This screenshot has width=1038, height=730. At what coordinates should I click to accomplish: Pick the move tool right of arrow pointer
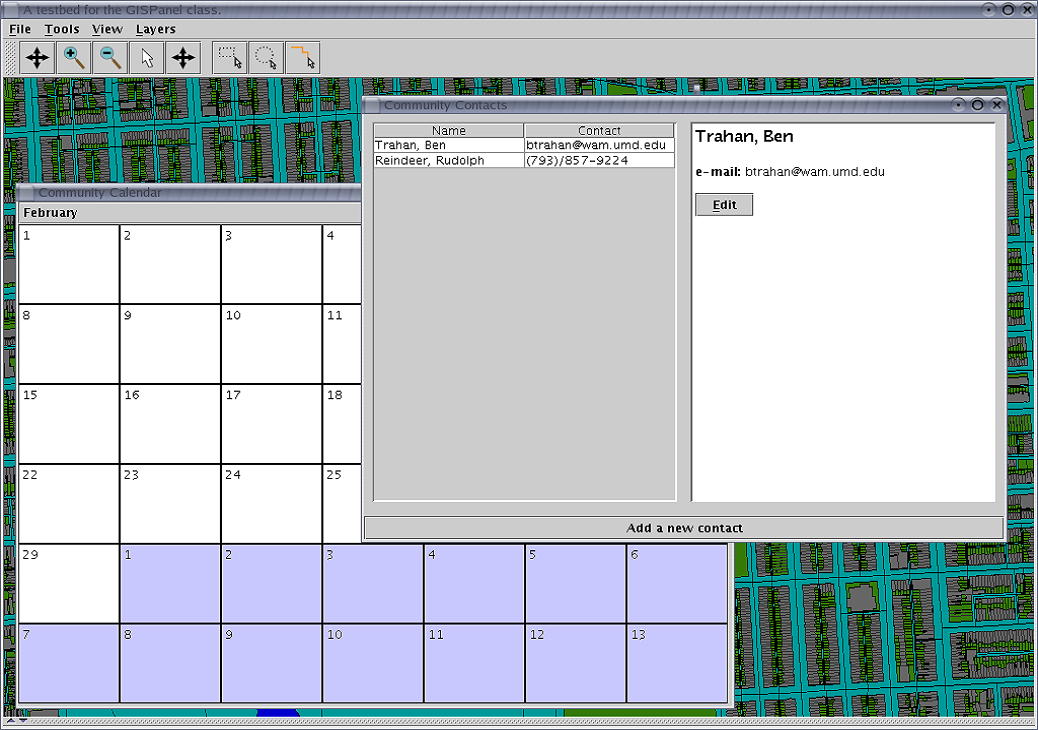183,58
